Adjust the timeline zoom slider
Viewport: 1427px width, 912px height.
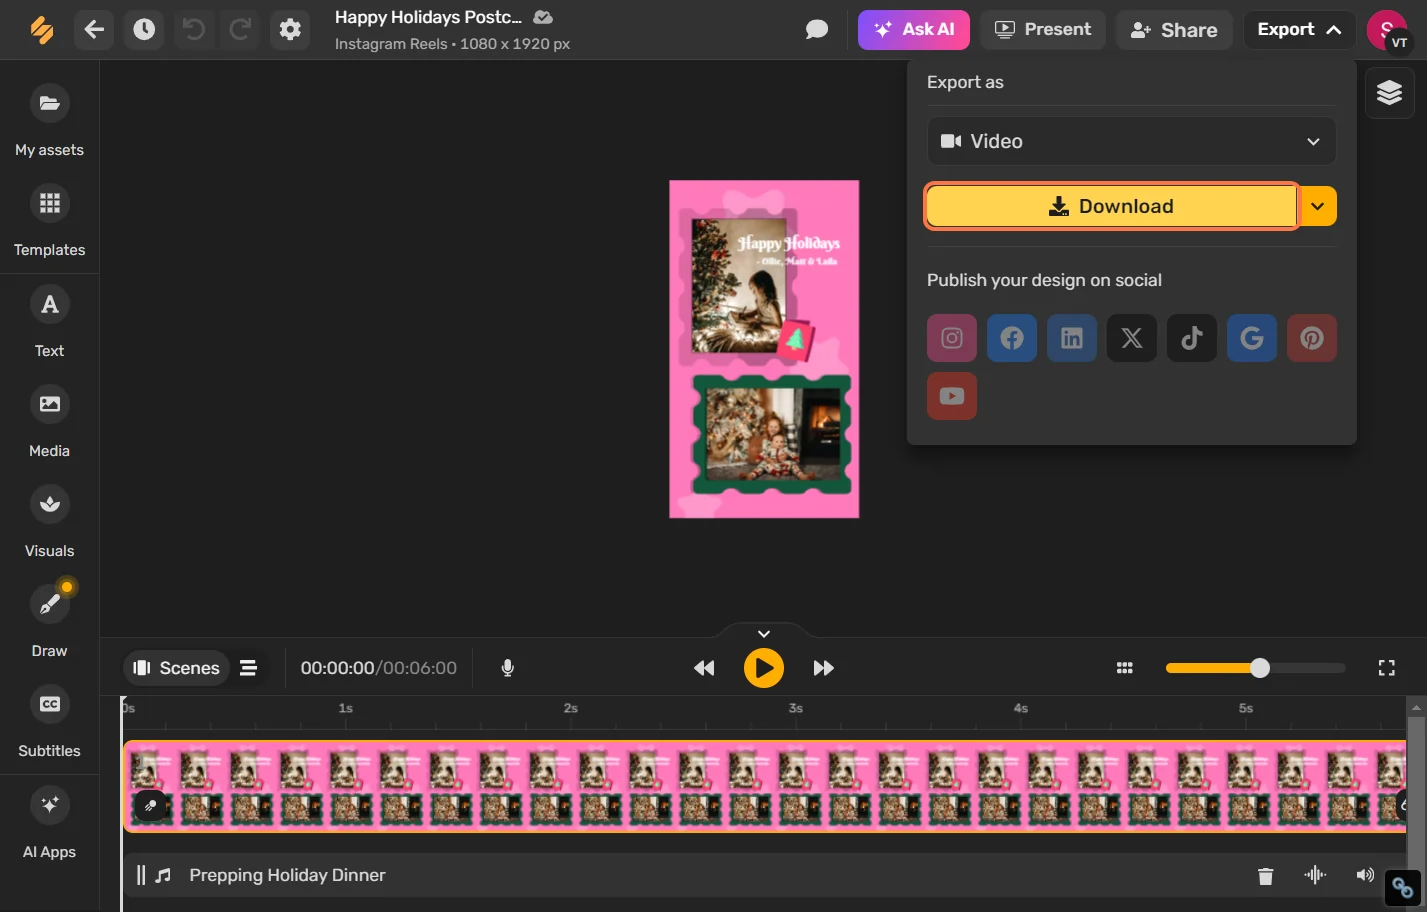1258,667
